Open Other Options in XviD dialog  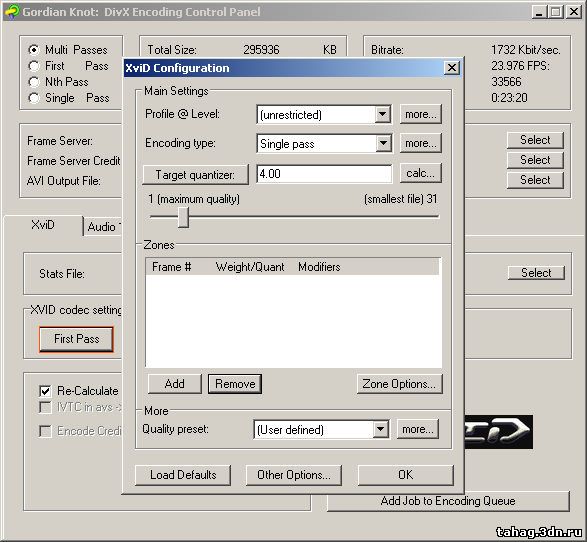(294, 475)
